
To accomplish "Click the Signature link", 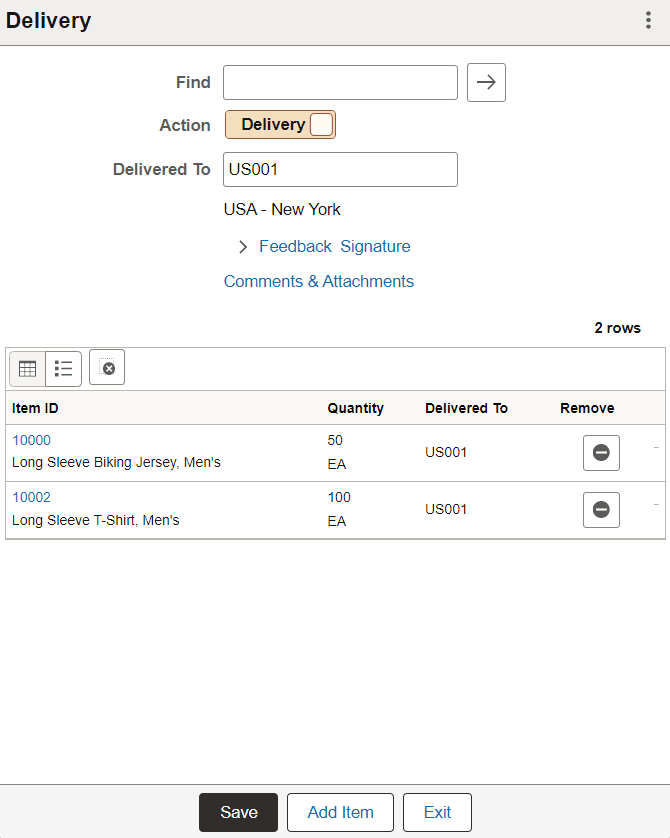I will click(375, 246).
